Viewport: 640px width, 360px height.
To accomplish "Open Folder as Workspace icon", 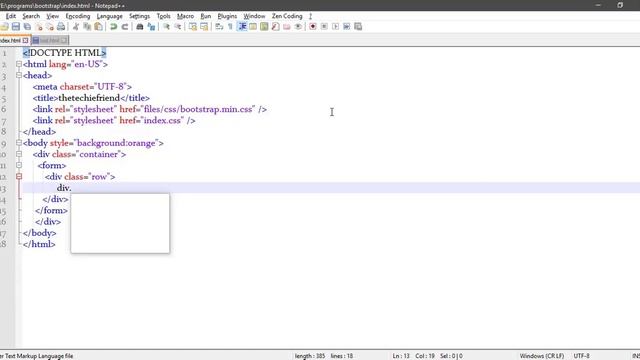I will point(287,27).
